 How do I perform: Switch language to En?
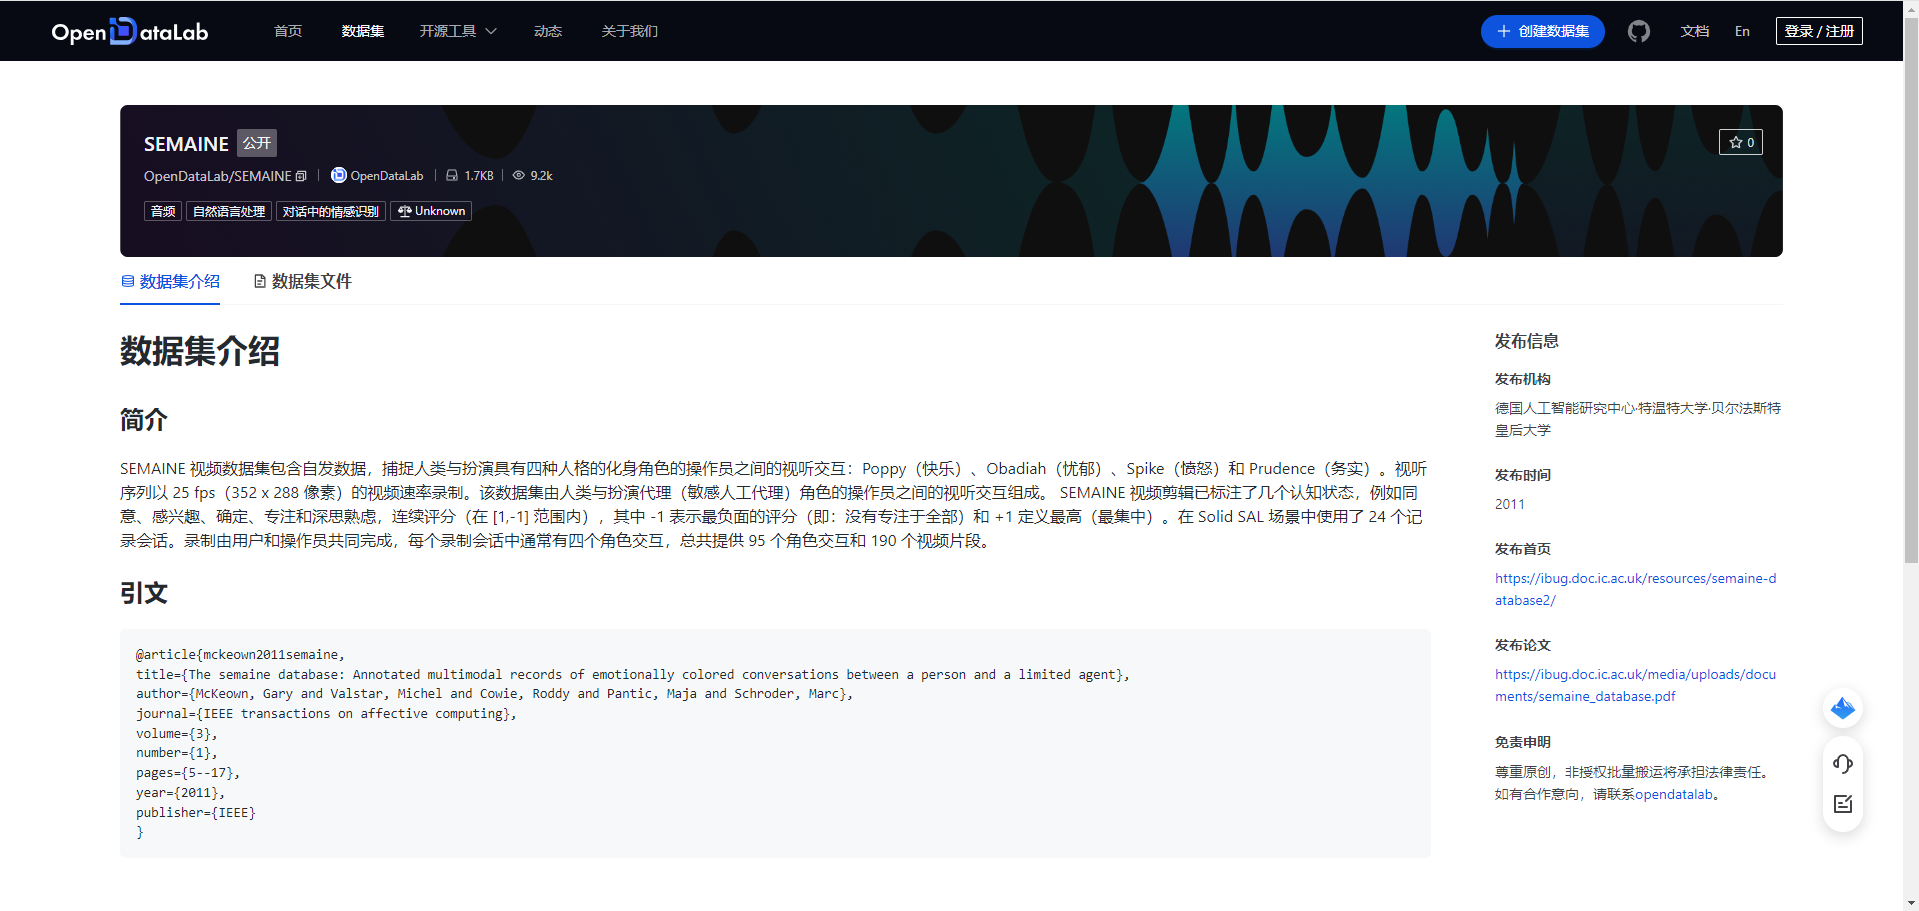tap(1742, 31)
